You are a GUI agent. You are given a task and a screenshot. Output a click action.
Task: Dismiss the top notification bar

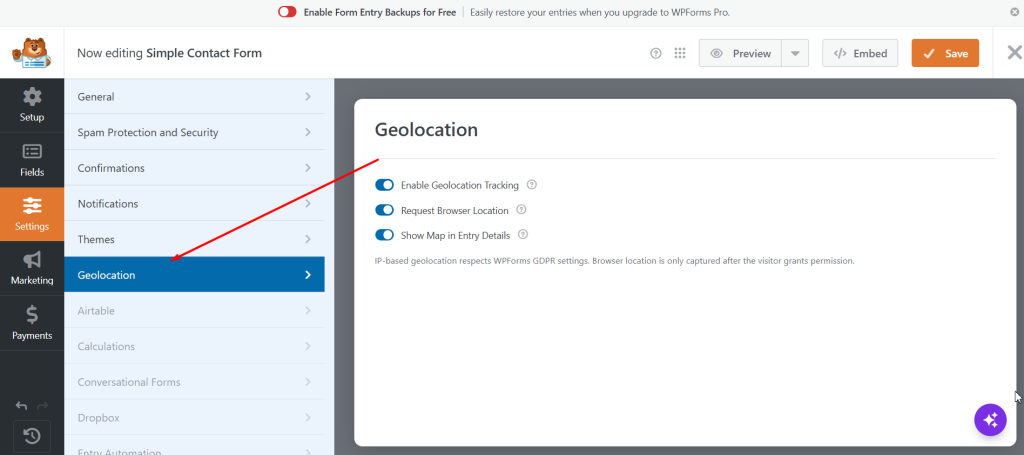[1014, 12]
